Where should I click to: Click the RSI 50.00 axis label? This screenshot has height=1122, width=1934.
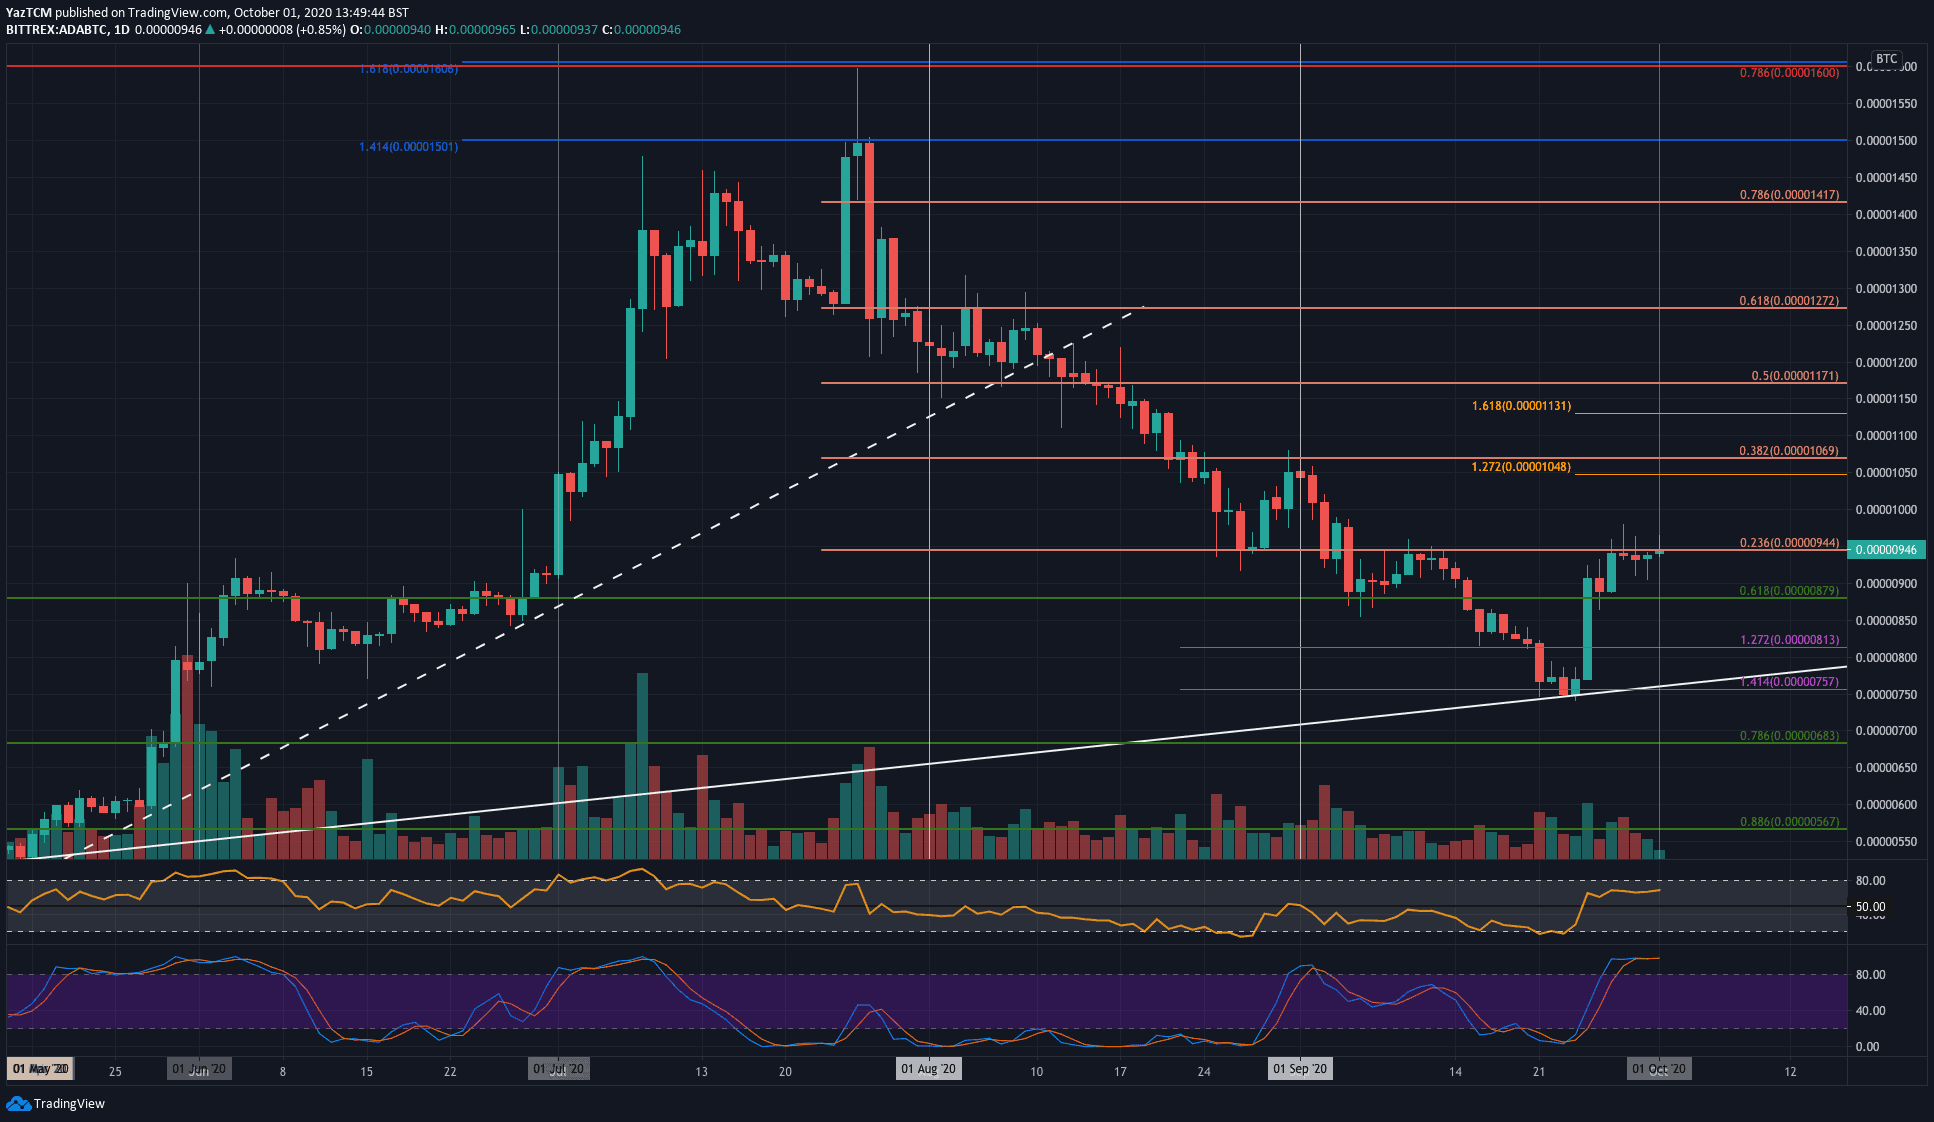[1870, 907]
